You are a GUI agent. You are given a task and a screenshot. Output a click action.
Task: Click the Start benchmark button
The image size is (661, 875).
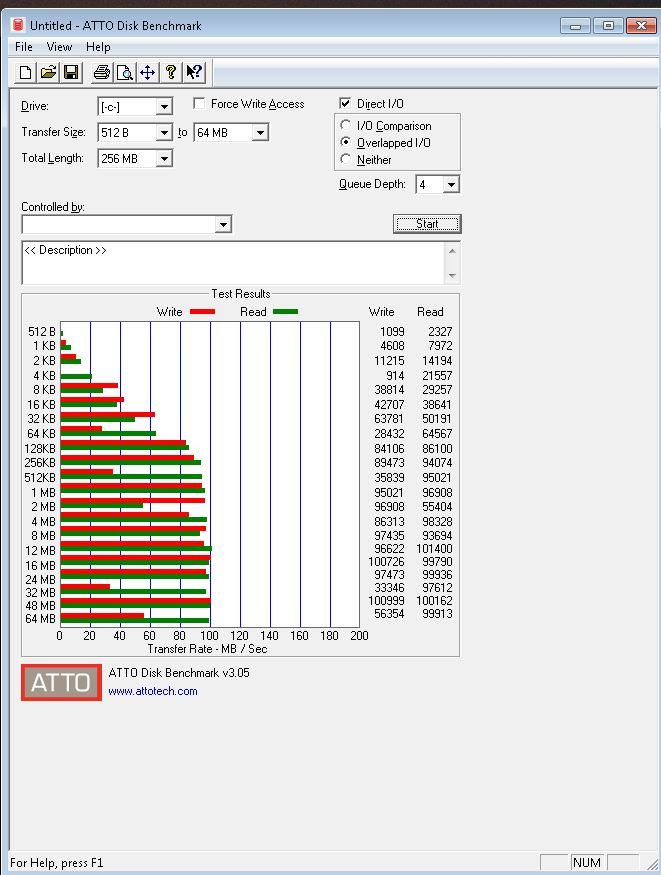pos(427,224)
